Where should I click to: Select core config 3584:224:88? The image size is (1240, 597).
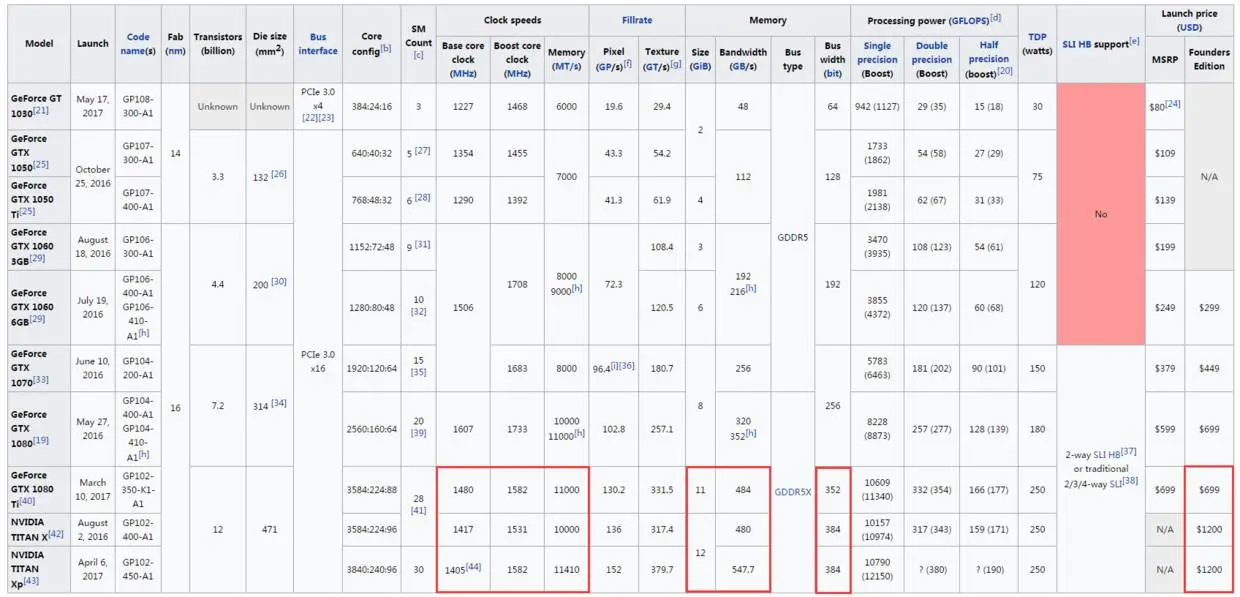tap(371, 490)
